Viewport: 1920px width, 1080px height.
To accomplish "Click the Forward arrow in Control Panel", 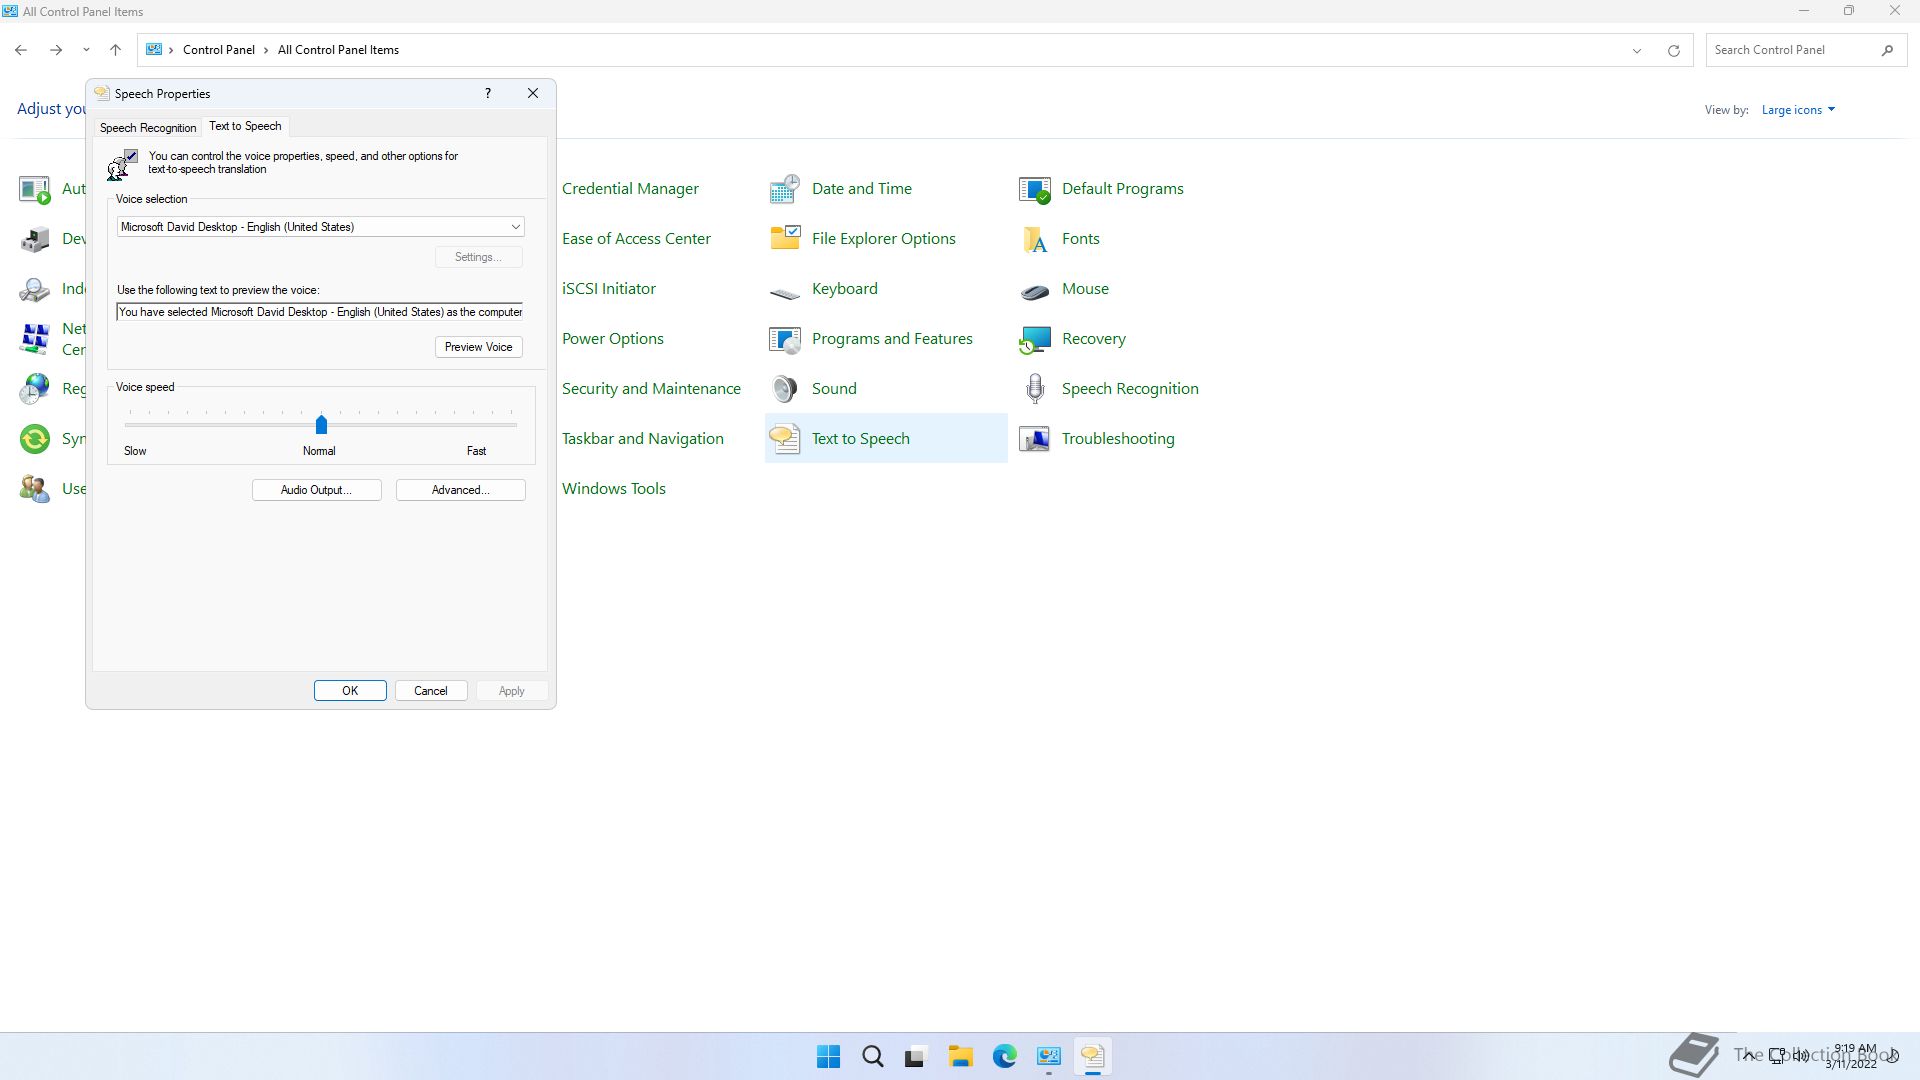I will pos(56,50).
